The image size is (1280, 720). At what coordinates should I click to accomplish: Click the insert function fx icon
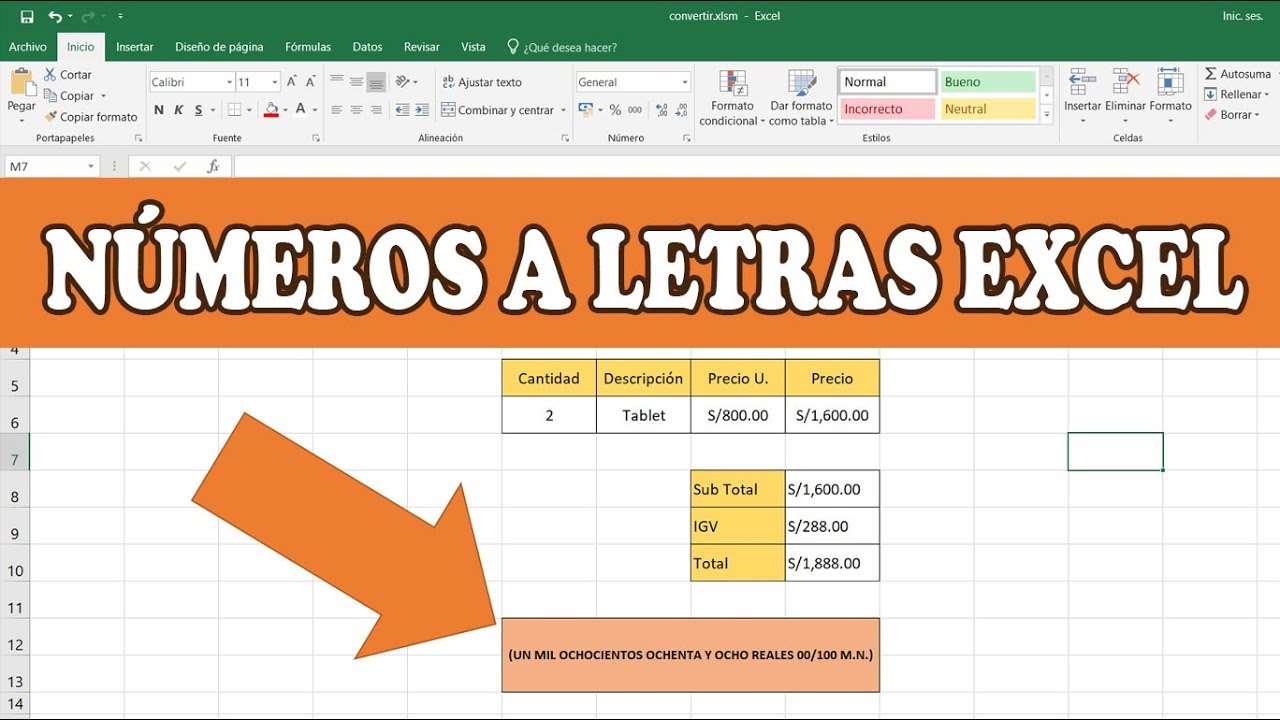[x=213, y=167]
